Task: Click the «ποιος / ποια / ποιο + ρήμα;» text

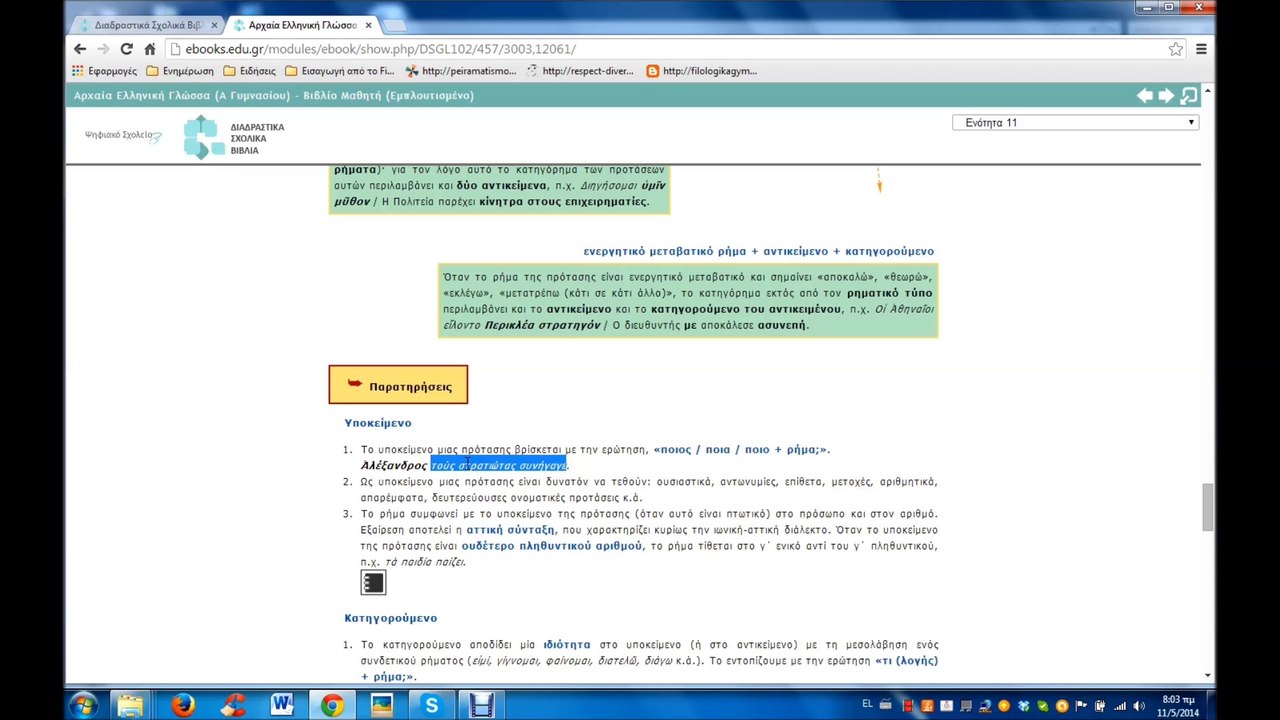Action: (740, 450)
